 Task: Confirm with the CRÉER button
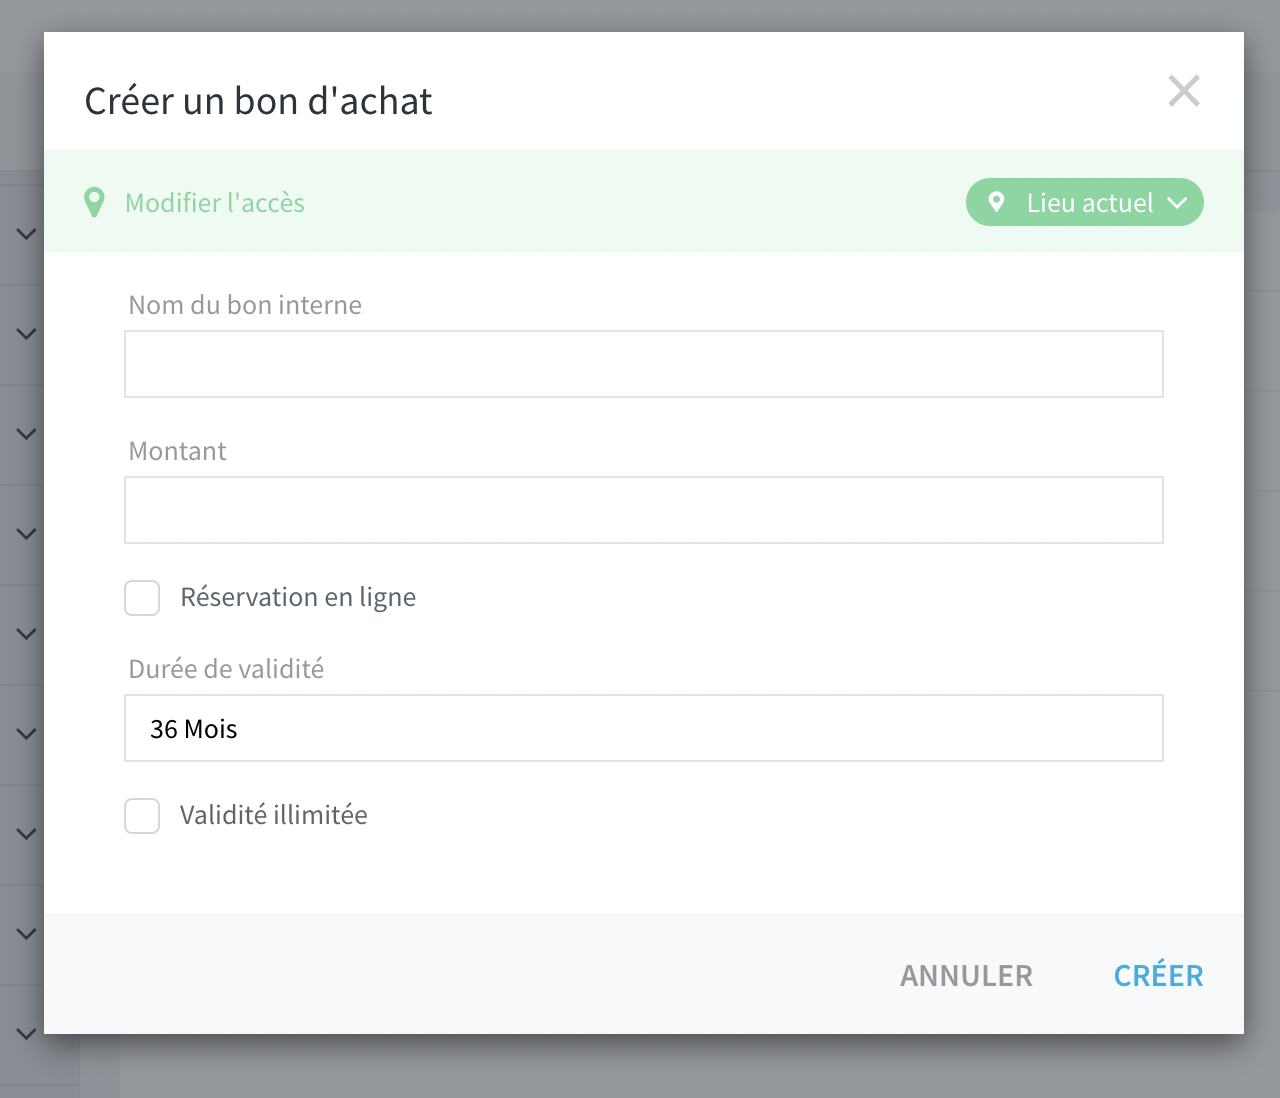1158,976
